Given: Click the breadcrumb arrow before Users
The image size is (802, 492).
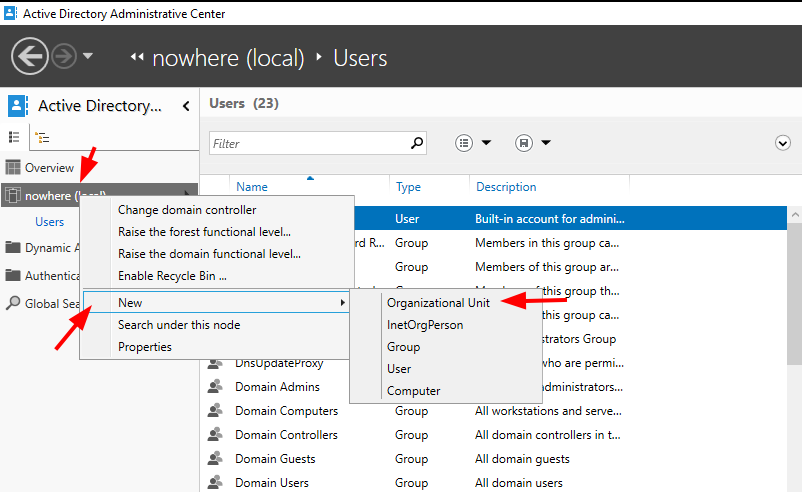Looking at the screenshot, I should pos(319,57).
